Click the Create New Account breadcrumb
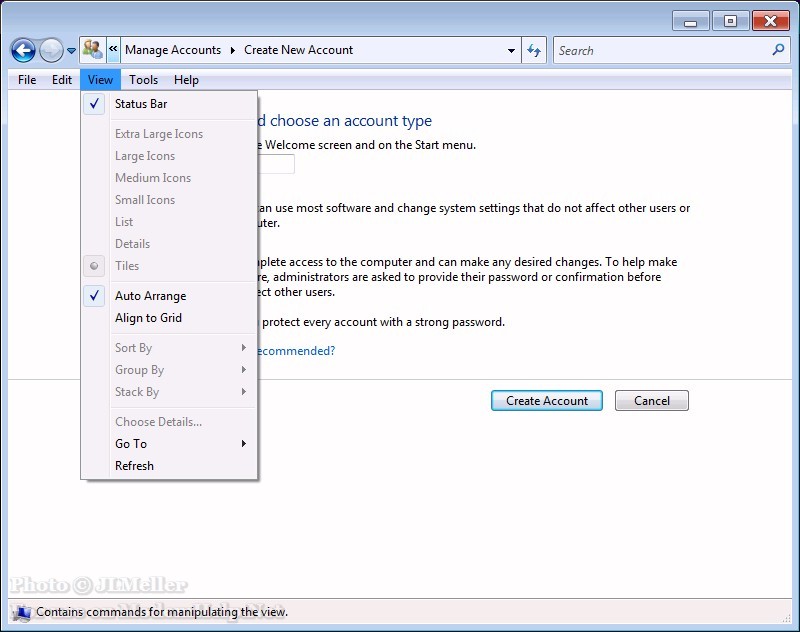The image size is (800, 632). pos(298,50)
